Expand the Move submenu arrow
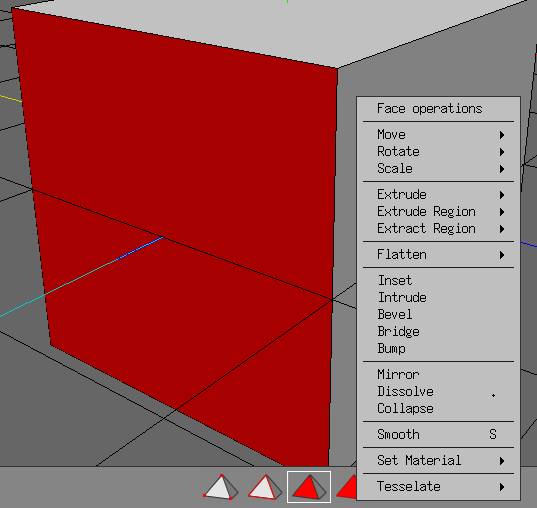The width and height of the screenshot is (537, 508). coord(502,135)
